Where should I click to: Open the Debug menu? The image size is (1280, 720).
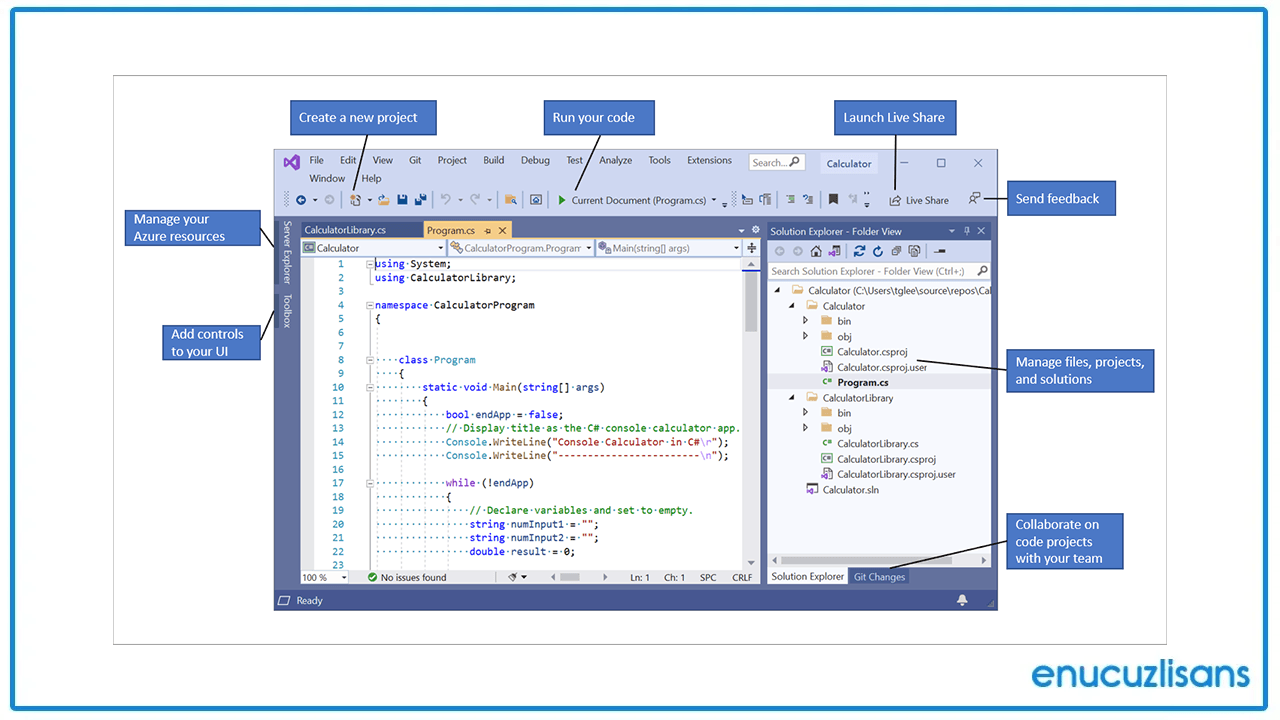click(x=535, y=160)
